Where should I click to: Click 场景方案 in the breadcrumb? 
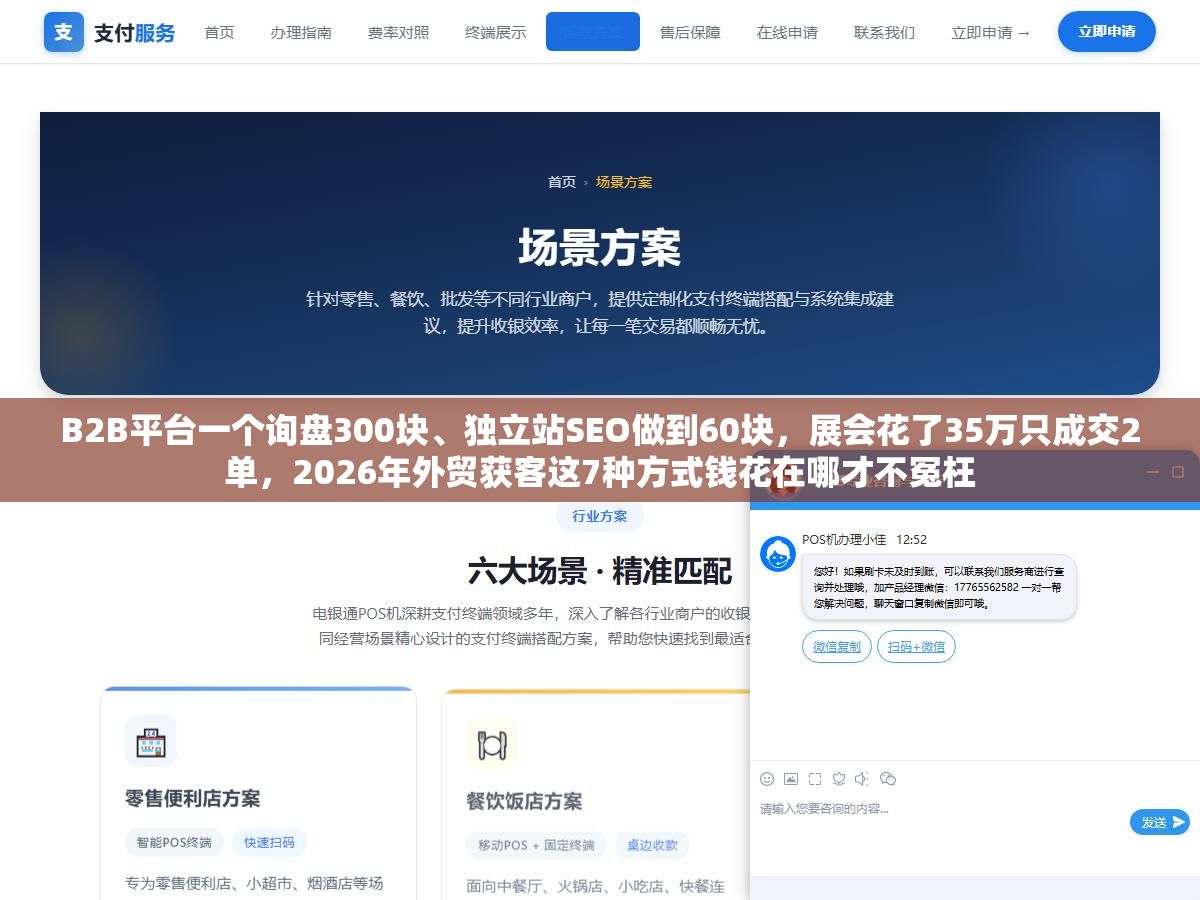(624, 182)
